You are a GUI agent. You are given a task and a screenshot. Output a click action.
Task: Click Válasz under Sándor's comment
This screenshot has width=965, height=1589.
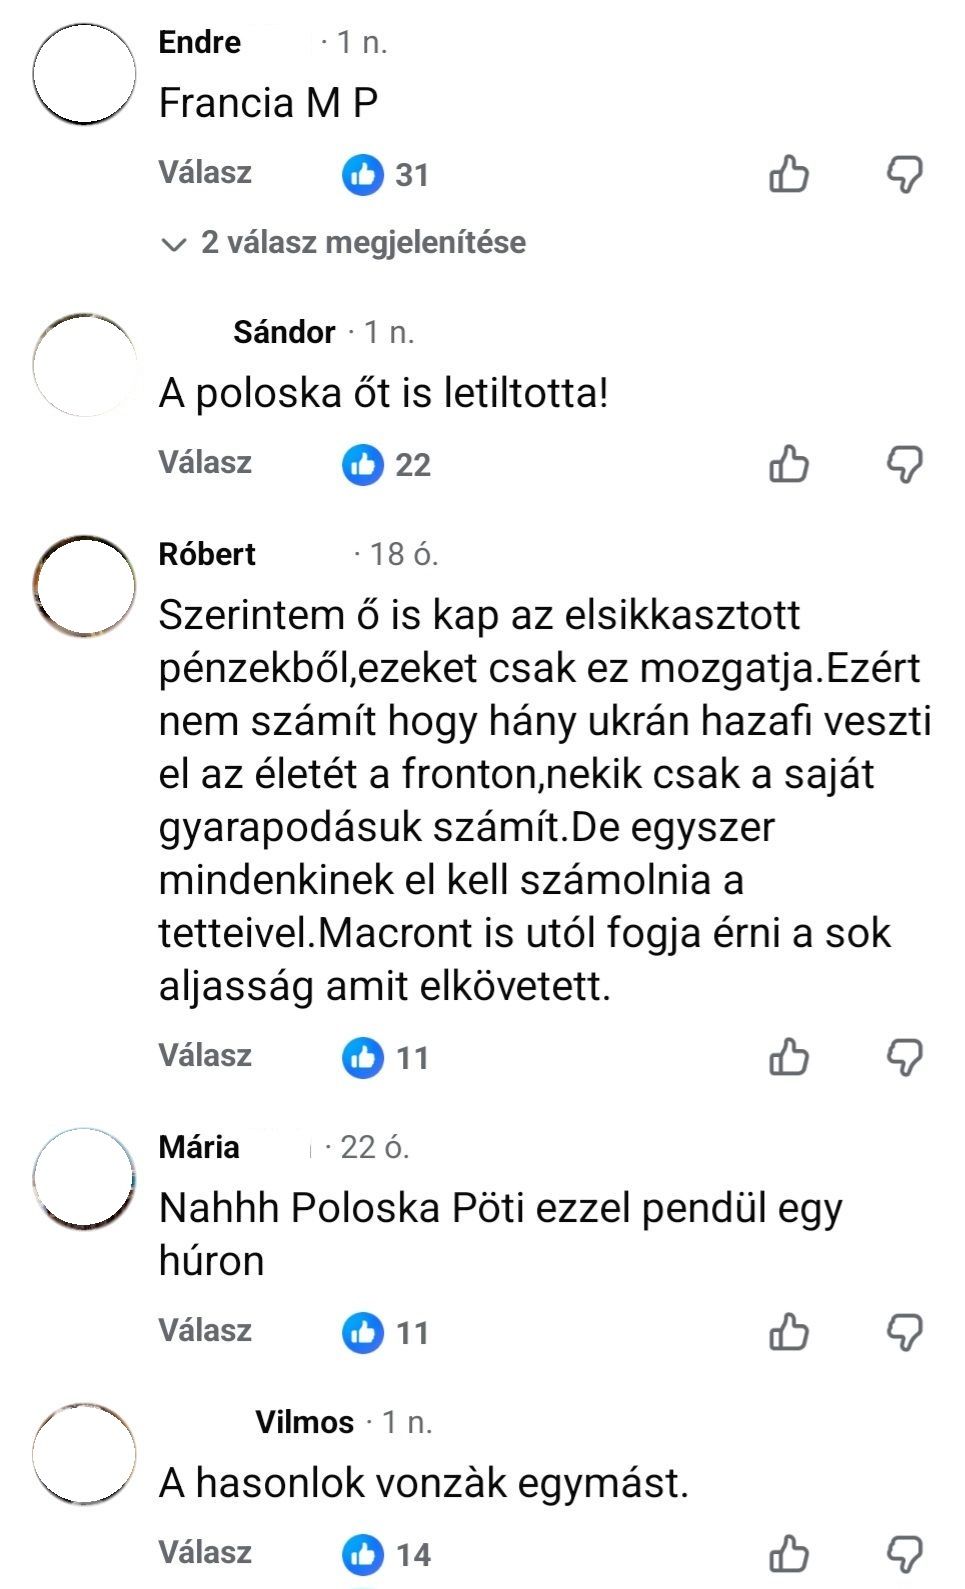pyautogui.click(x=205, y=463)
